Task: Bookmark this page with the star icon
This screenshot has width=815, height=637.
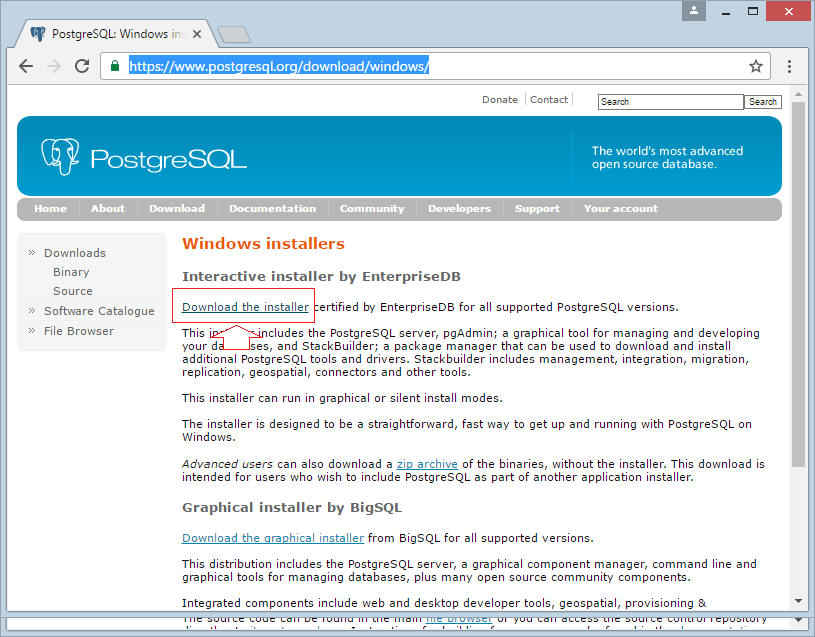Action: [x=756, y=66]
